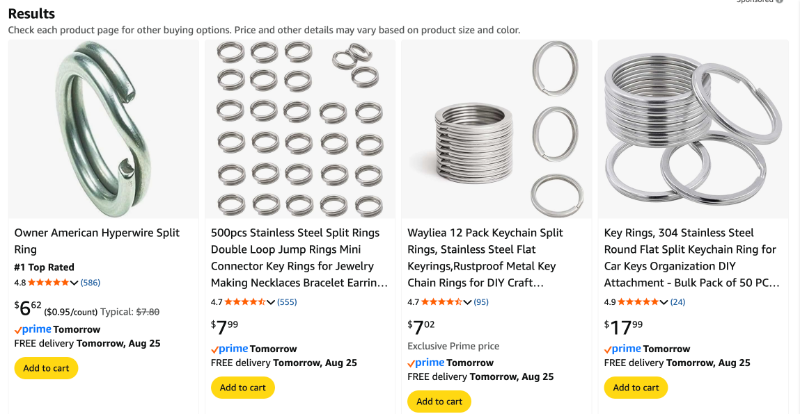Add $17.99 Key Rings pack to cart
Image resolution: width=800 pixels, height=414 pixels.
click(636, 388)
